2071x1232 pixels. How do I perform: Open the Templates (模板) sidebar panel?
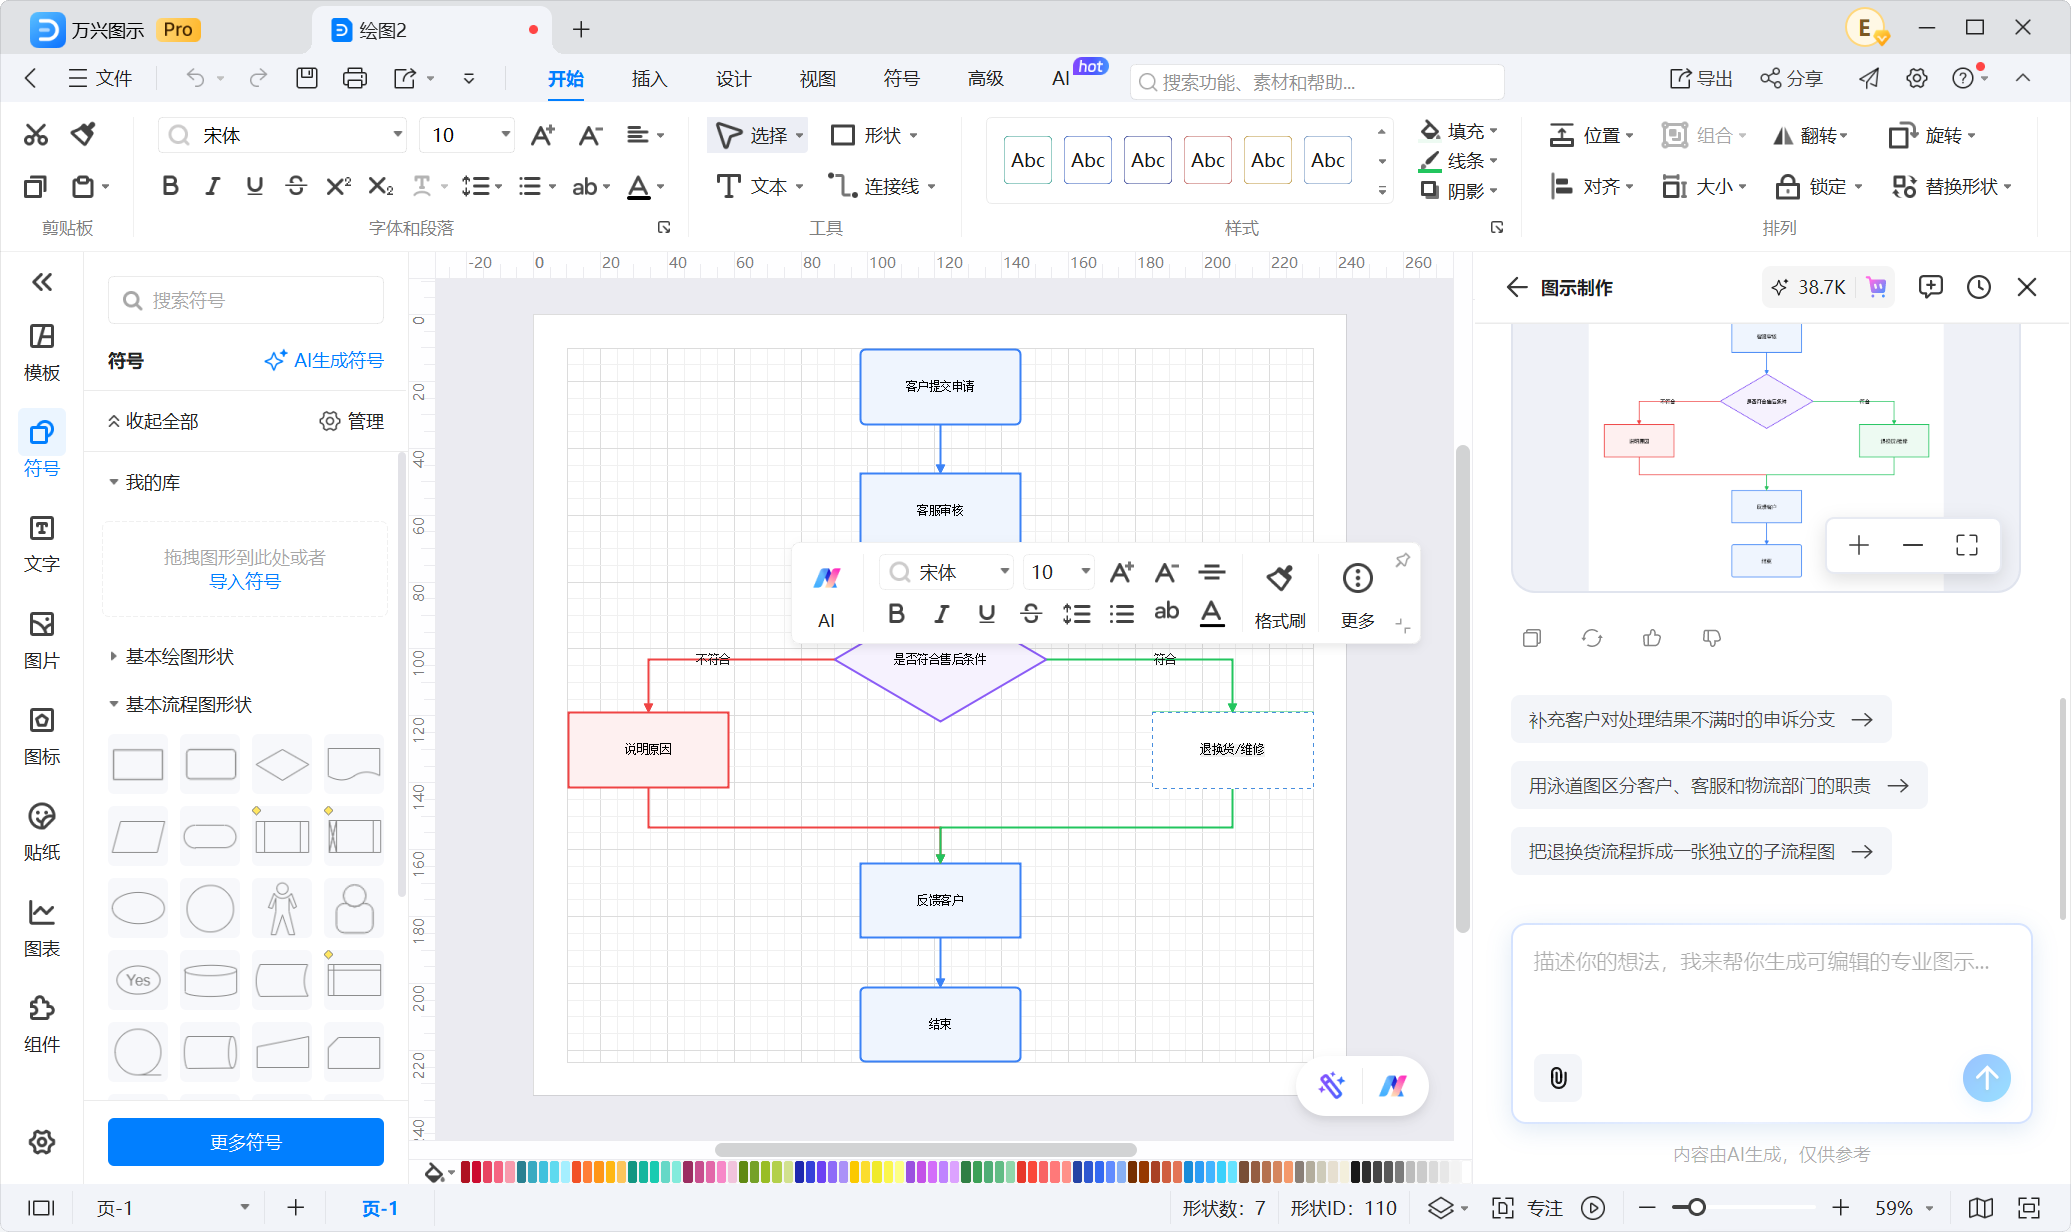point(41,352)
